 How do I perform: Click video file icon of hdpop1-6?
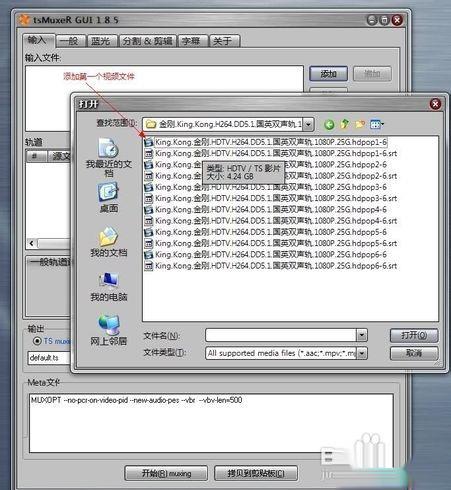pyautogui.click(x=149, y=142)
